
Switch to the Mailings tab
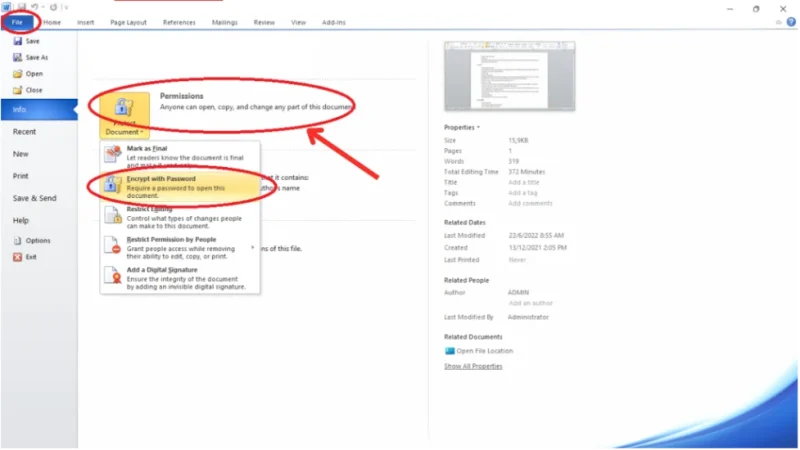(x=224, y=22)
